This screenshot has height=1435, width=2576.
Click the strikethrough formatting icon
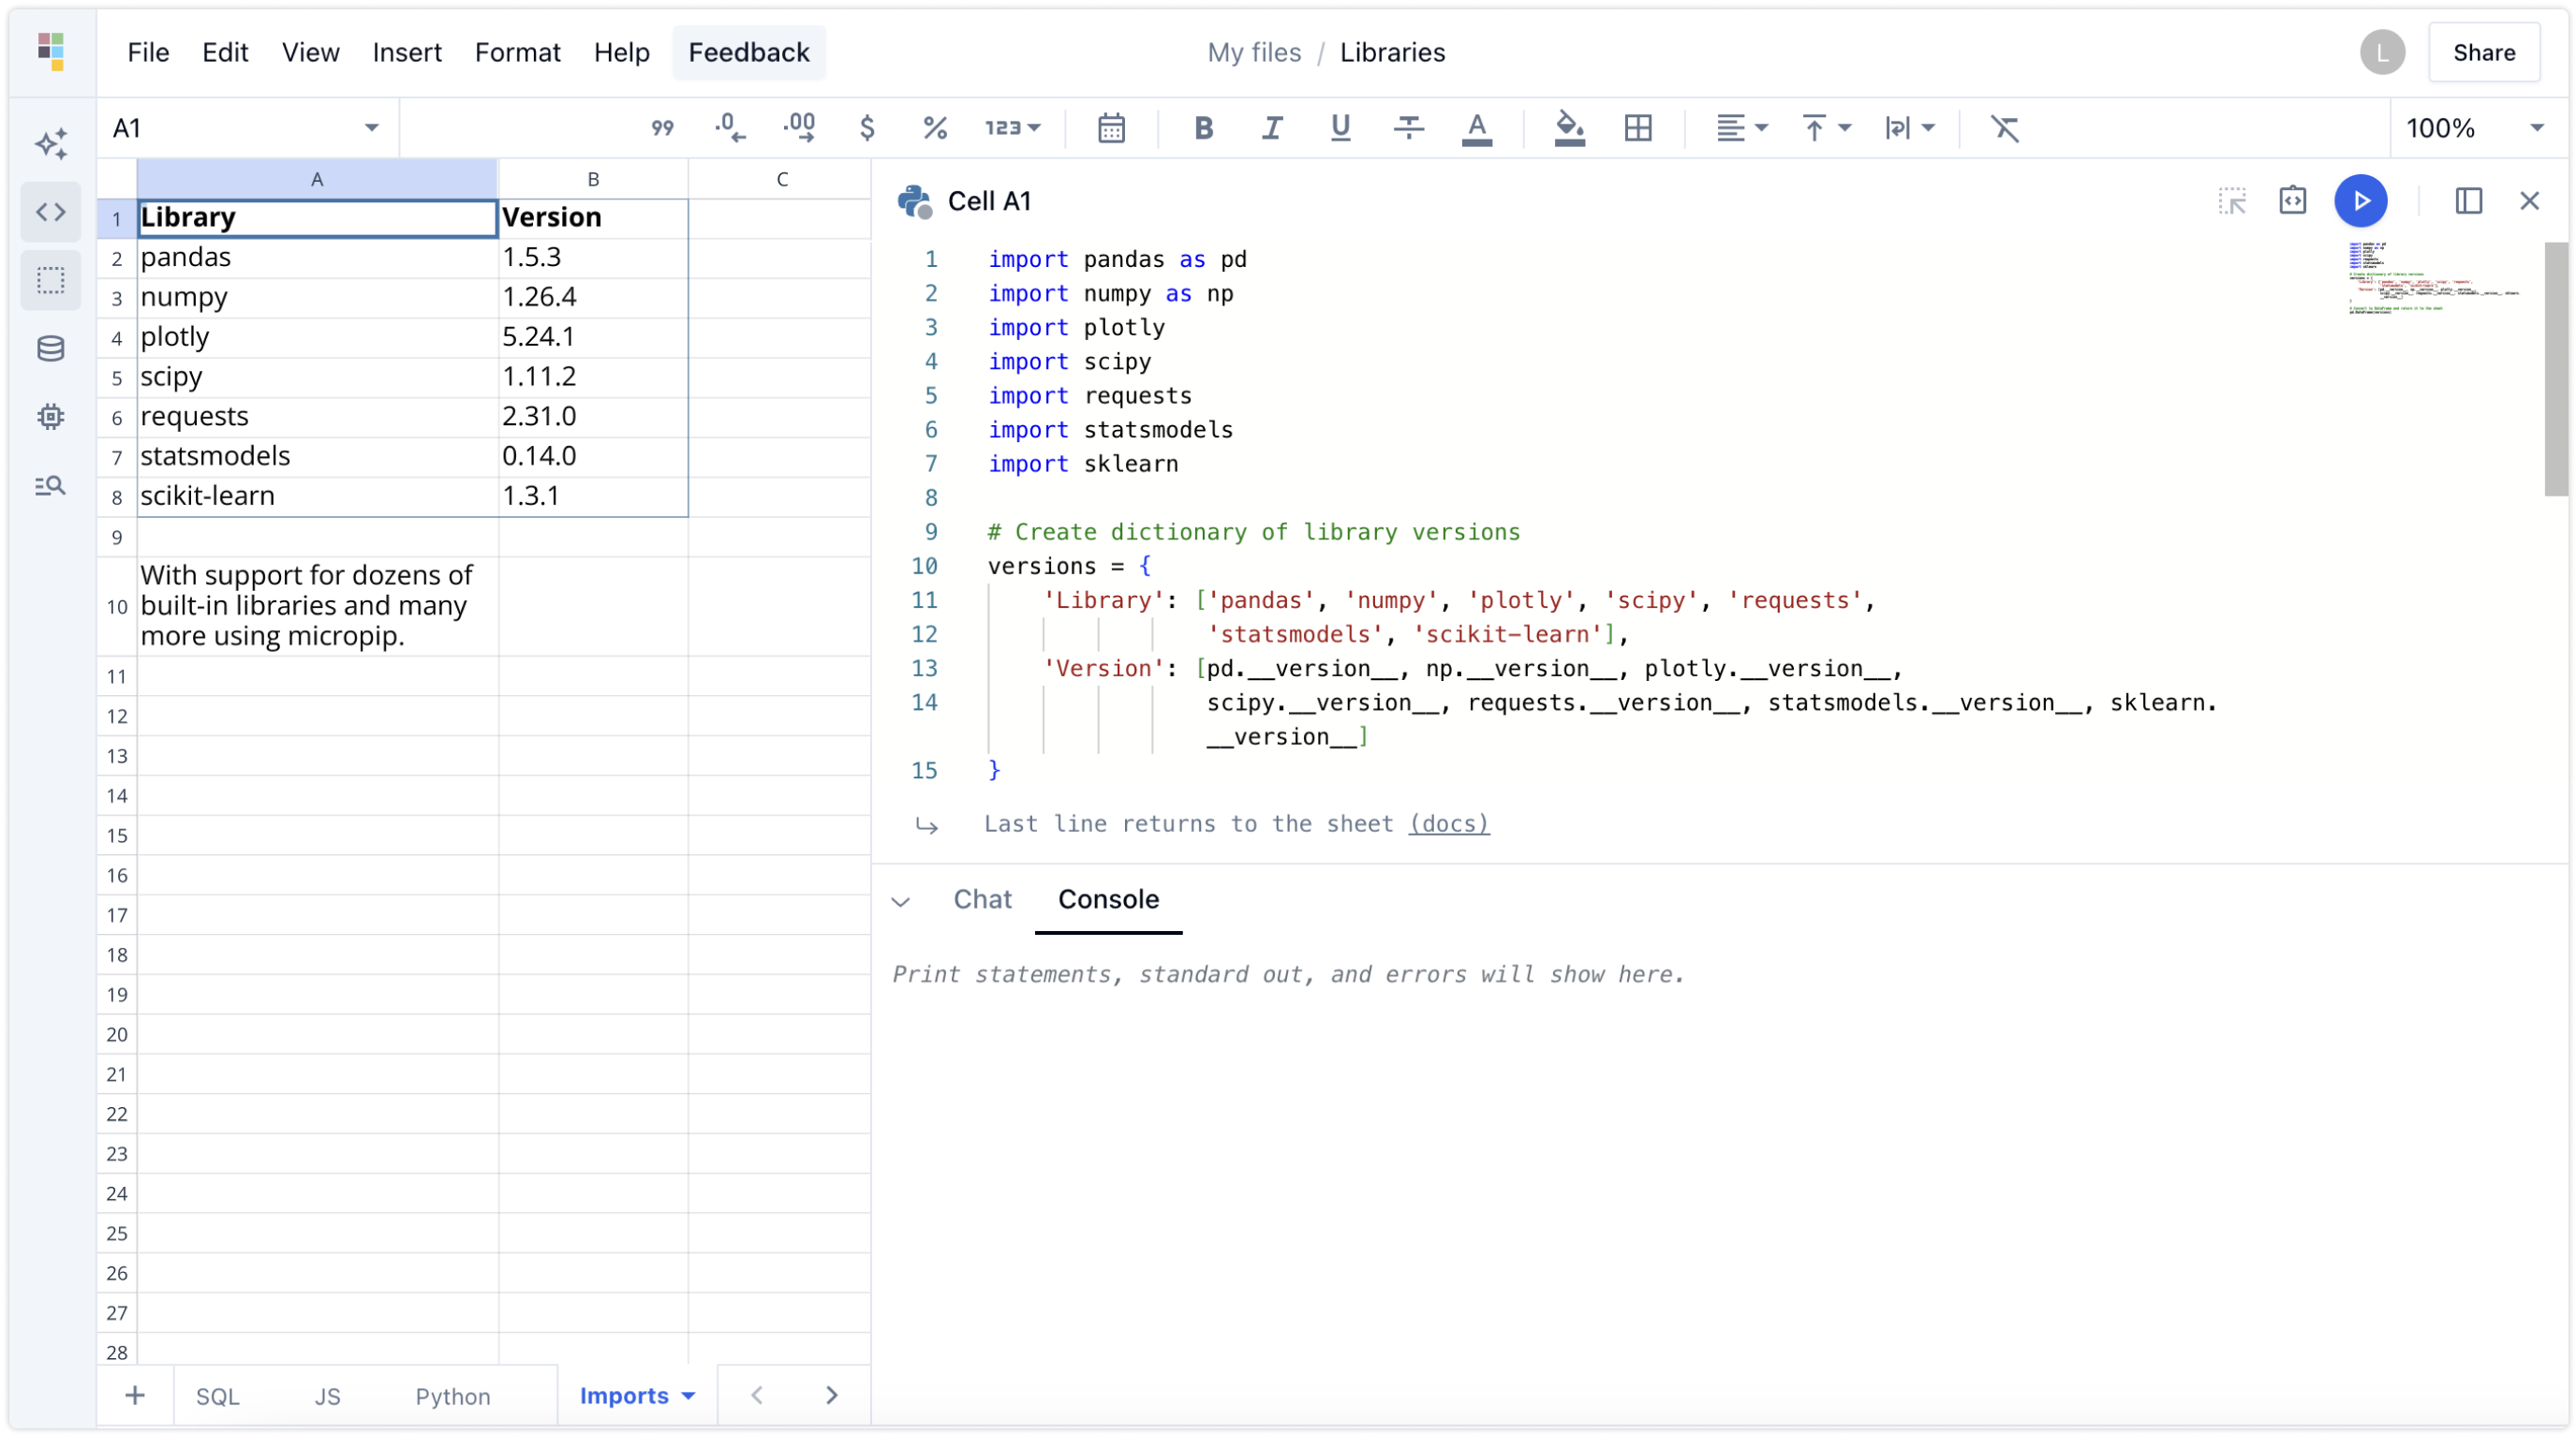pyautogui.click(x=1410, y=127)
